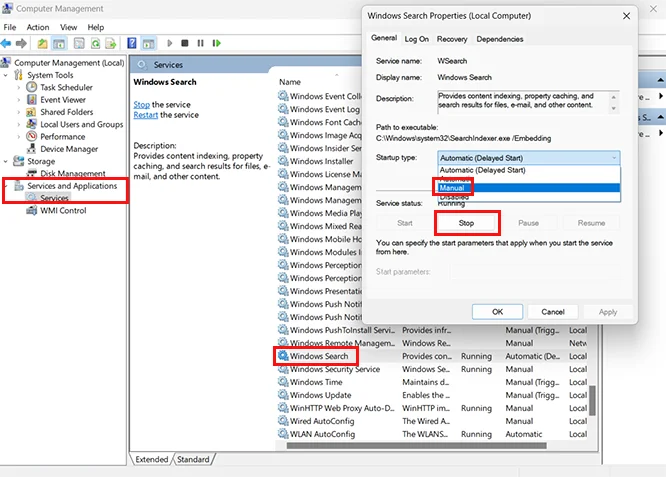The image size is (666, 477).
Task: Open the Startup type combo box
Action: pyautogui.click(x=528, y=158)
